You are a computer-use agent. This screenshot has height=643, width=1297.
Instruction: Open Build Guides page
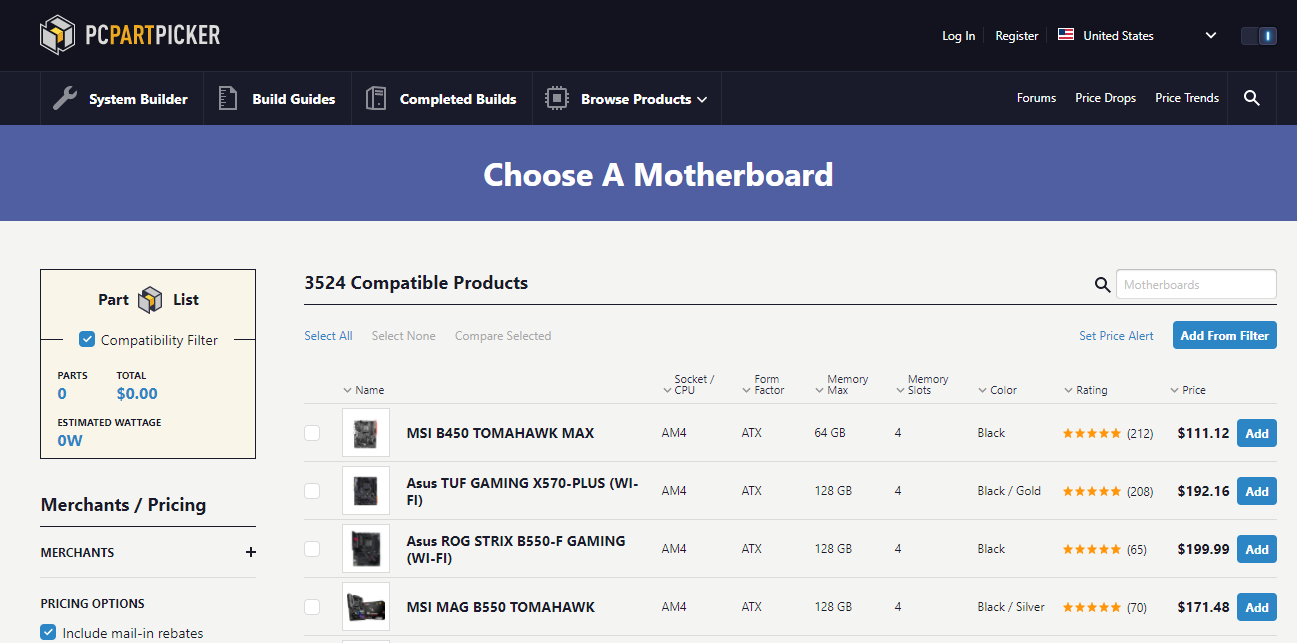(x=294, y=99)
